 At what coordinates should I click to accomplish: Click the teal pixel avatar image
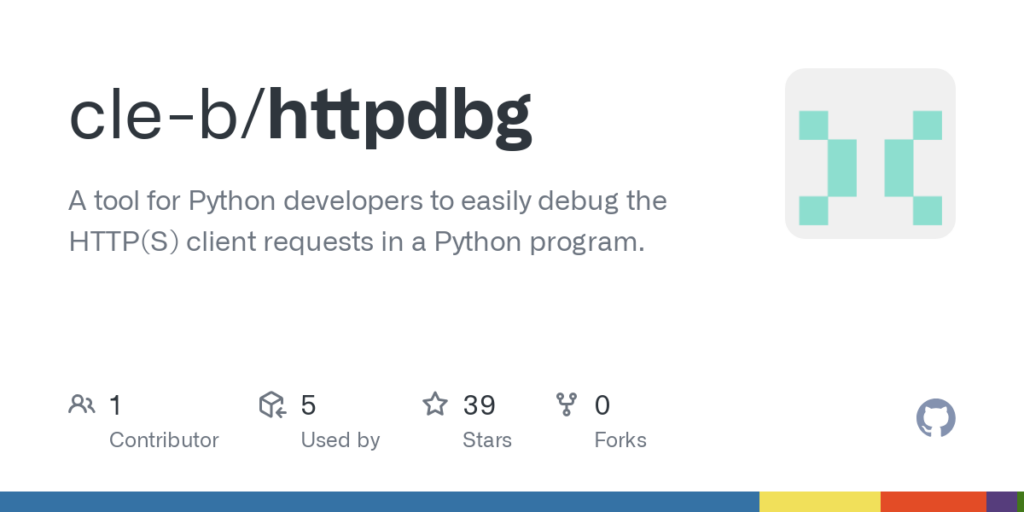tap(870, 153)
